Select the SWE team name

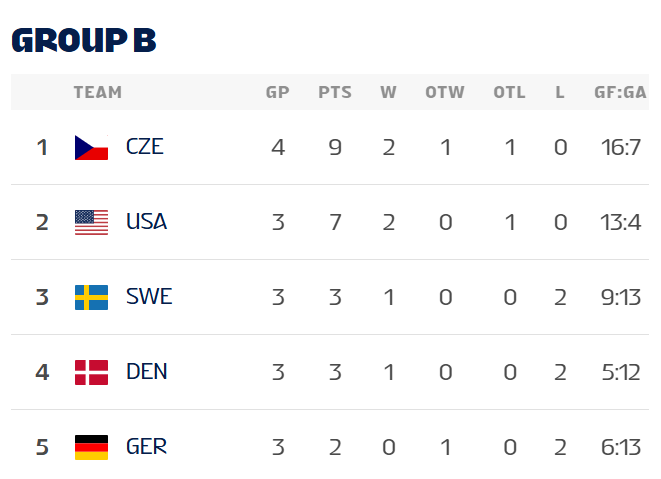(x=149, y=297)
